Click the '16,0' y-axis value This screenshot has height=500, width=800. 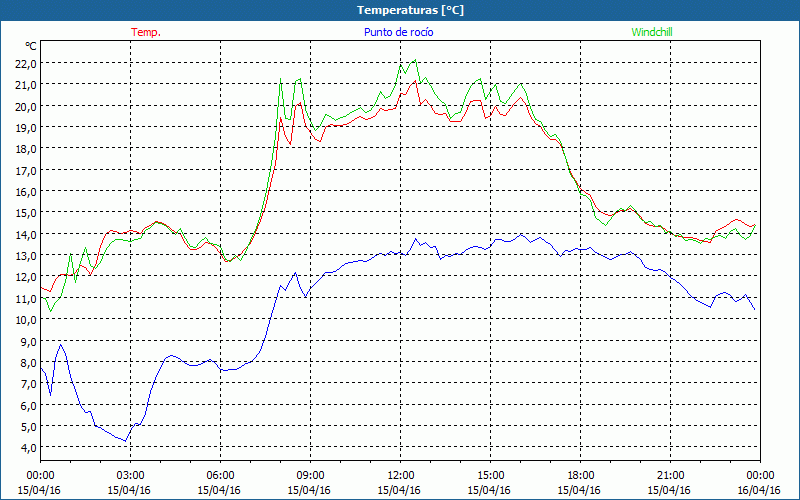coord(26,192)
